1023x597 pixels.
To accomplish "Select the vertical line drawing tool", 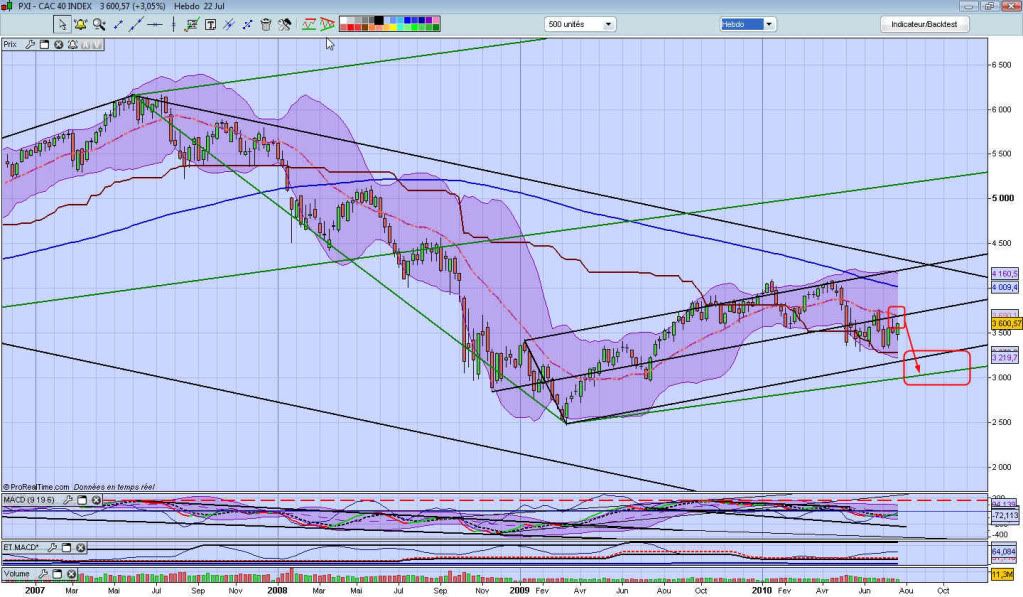I will pyautogui.click(x=172, y=24).
